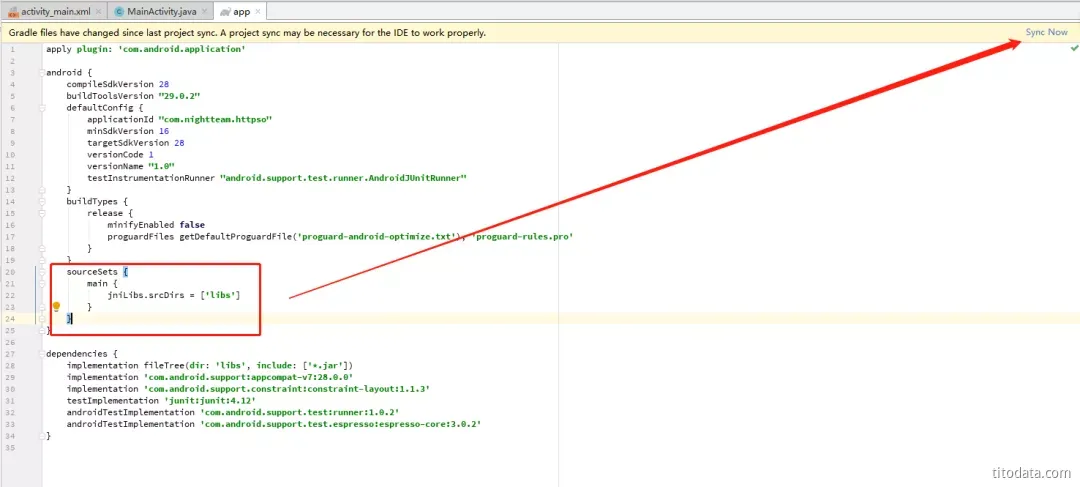
Task: Click the fileTree implementation dependency line
Action: tap(209, 365)
